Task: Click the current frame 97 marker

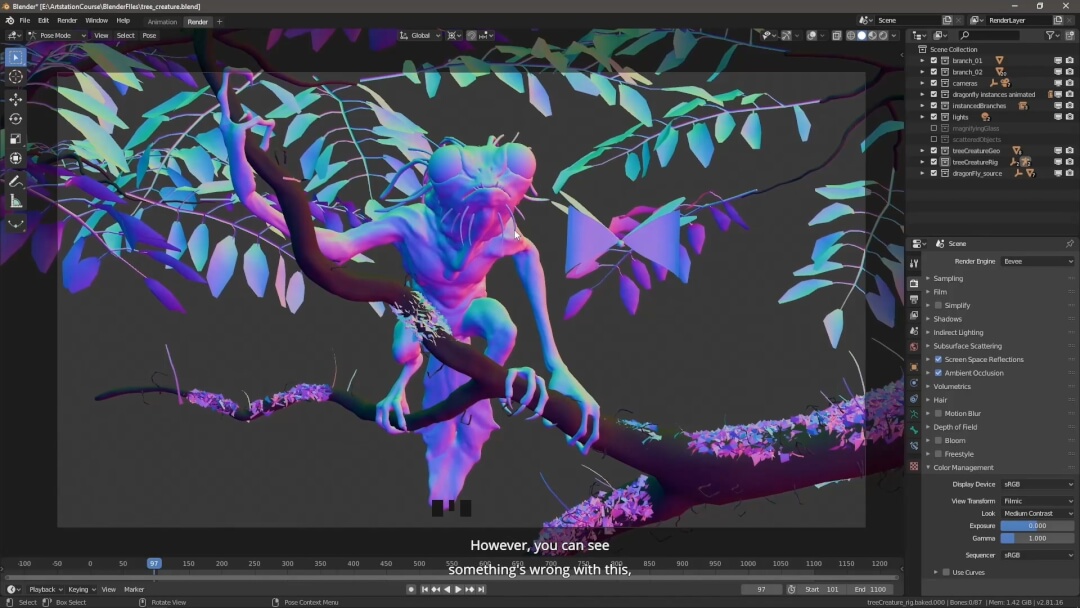Action: click(x=154, y=563)
